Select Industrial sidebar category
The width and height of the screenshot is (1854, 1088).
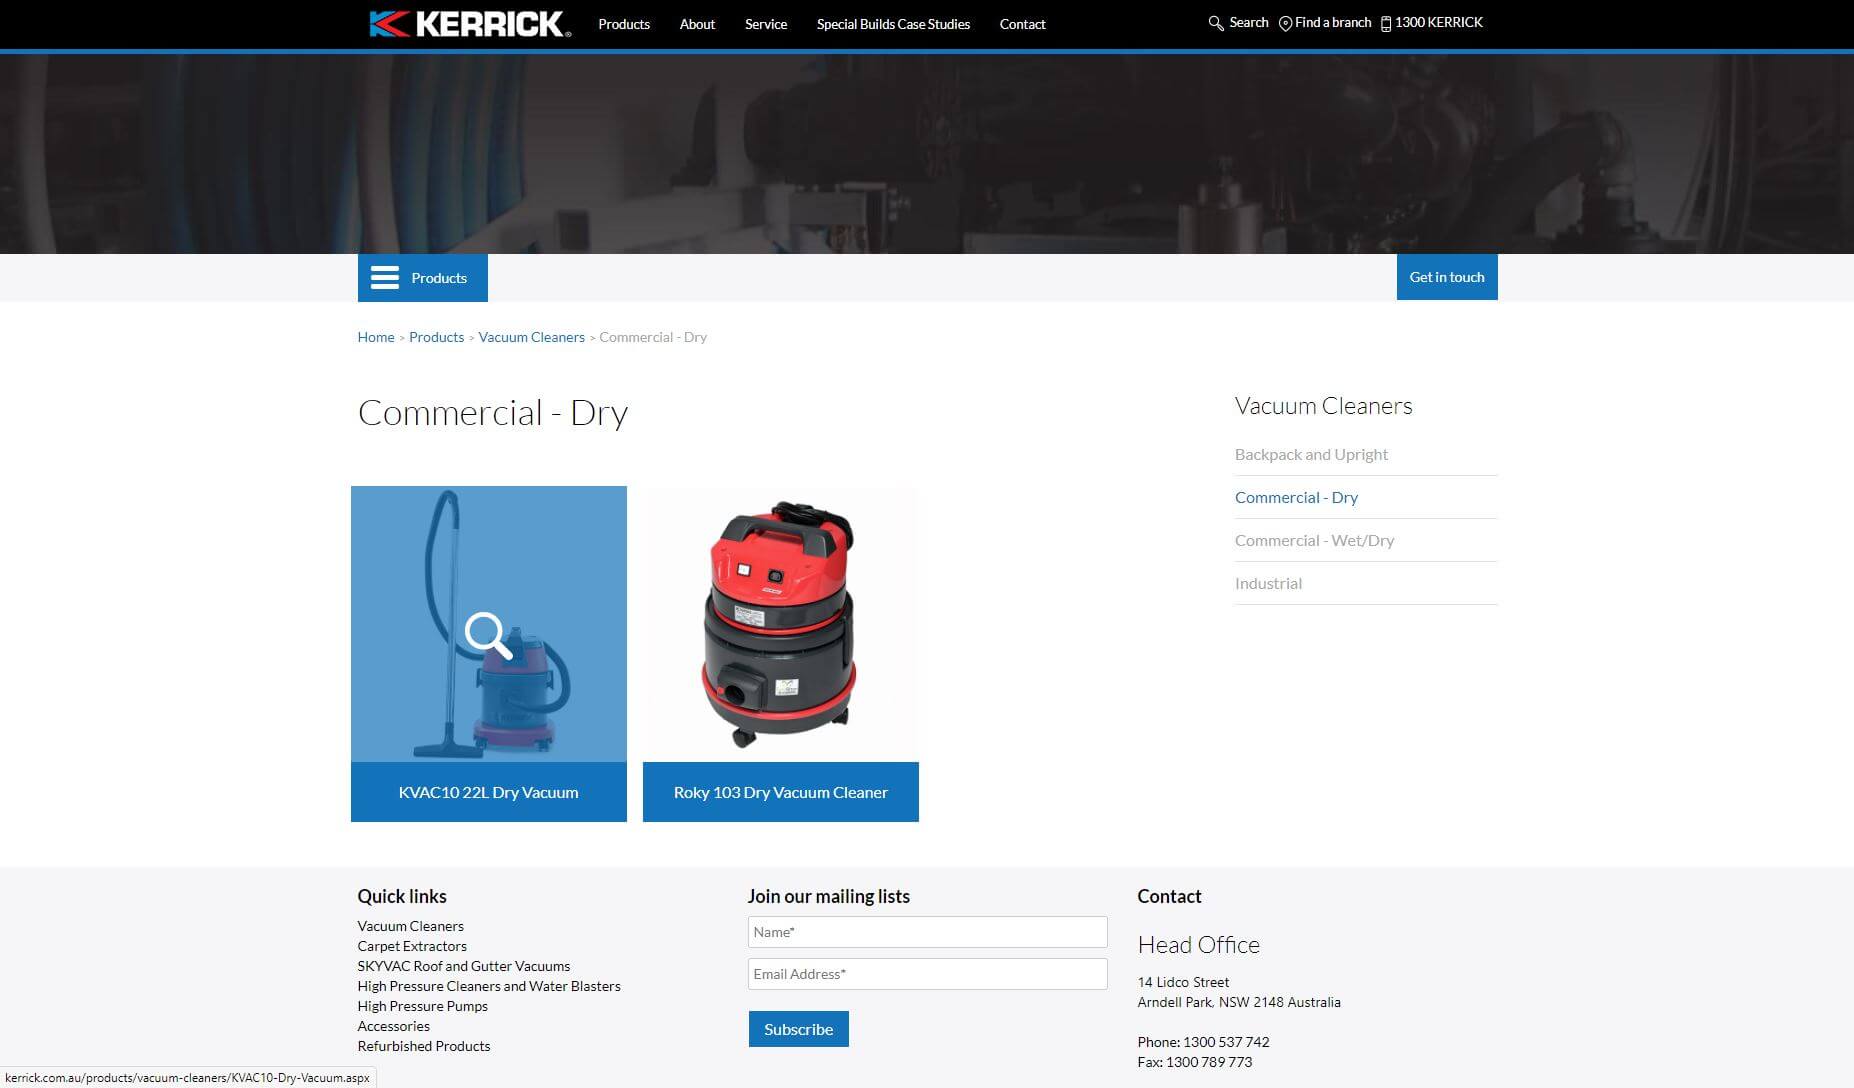(1268, 583)
